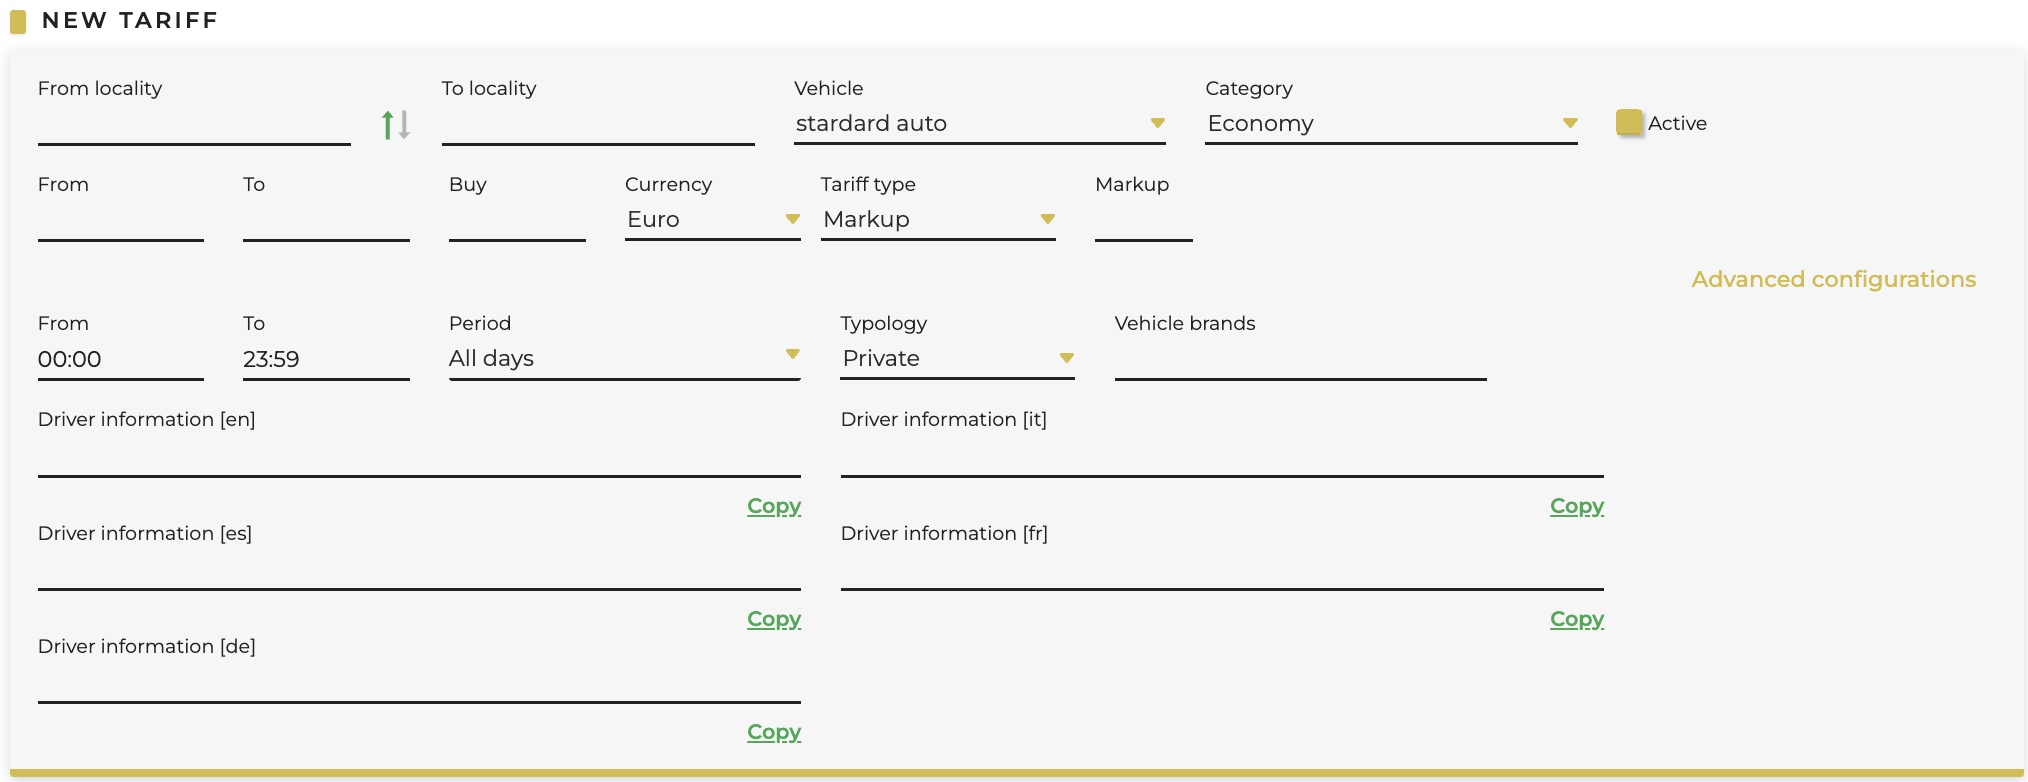Open the Typology dropdown showing Private
The image size is (2028, 782).
point(957,359)
